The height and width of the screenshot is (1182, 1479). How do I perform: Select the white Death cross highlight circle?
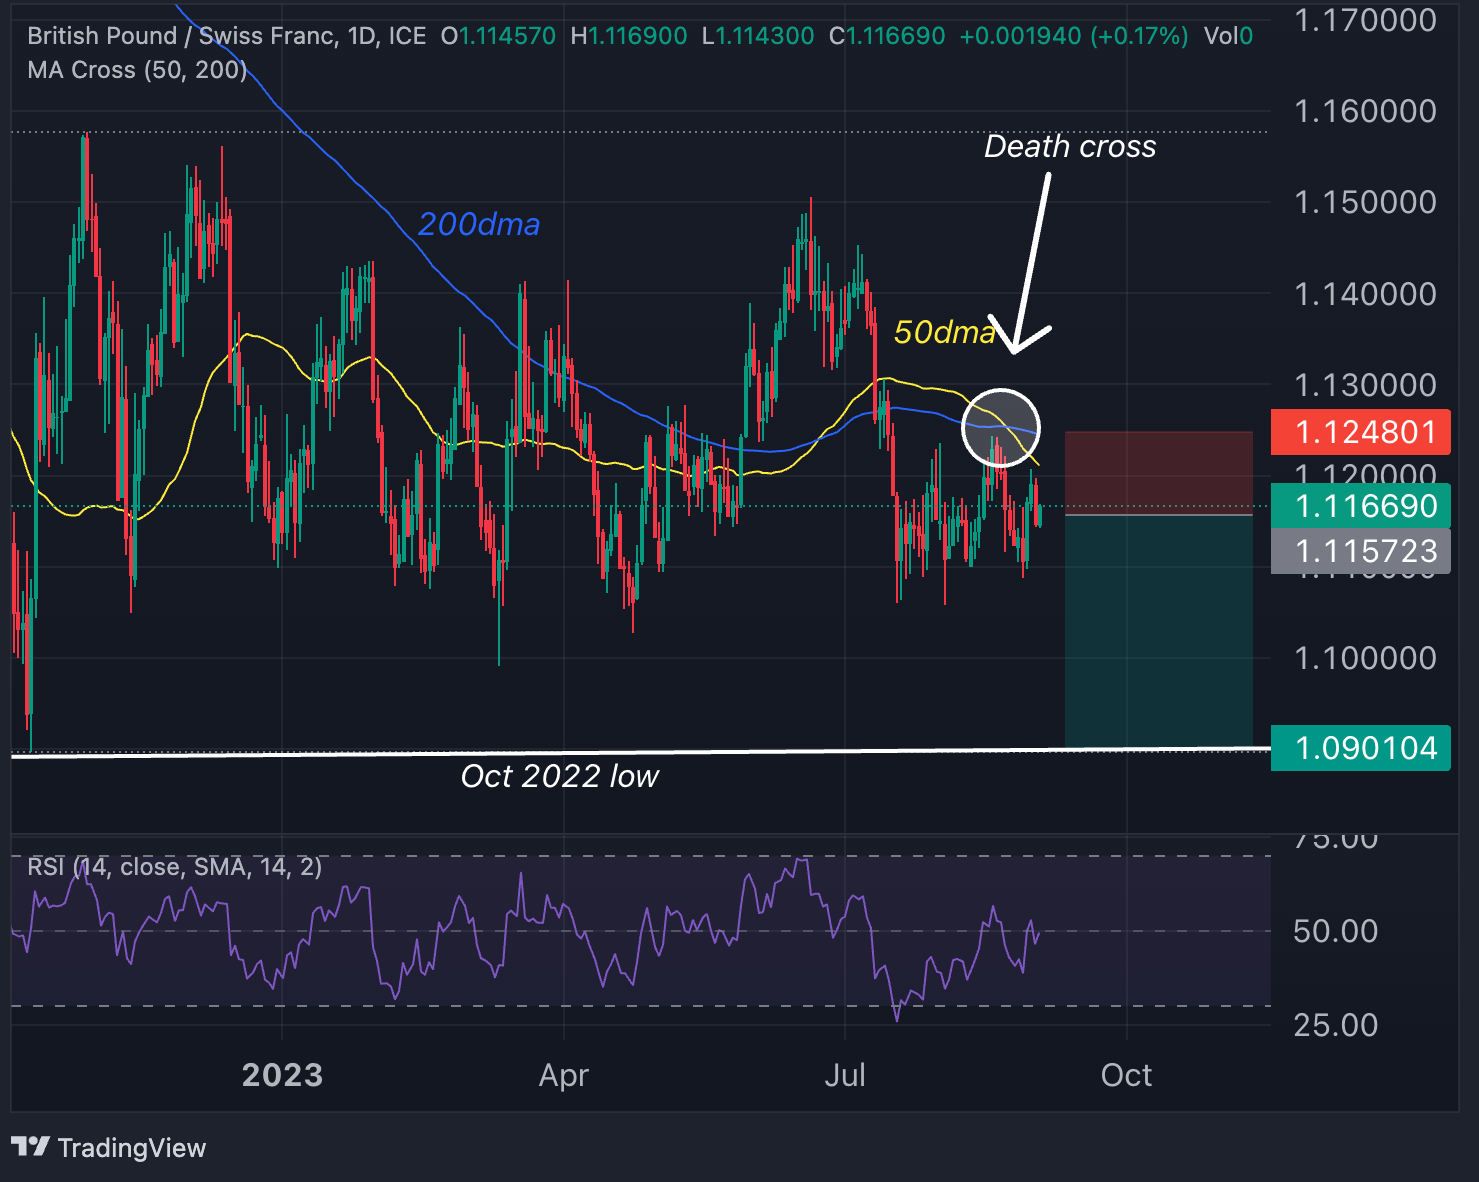[x=1000, y=428]
